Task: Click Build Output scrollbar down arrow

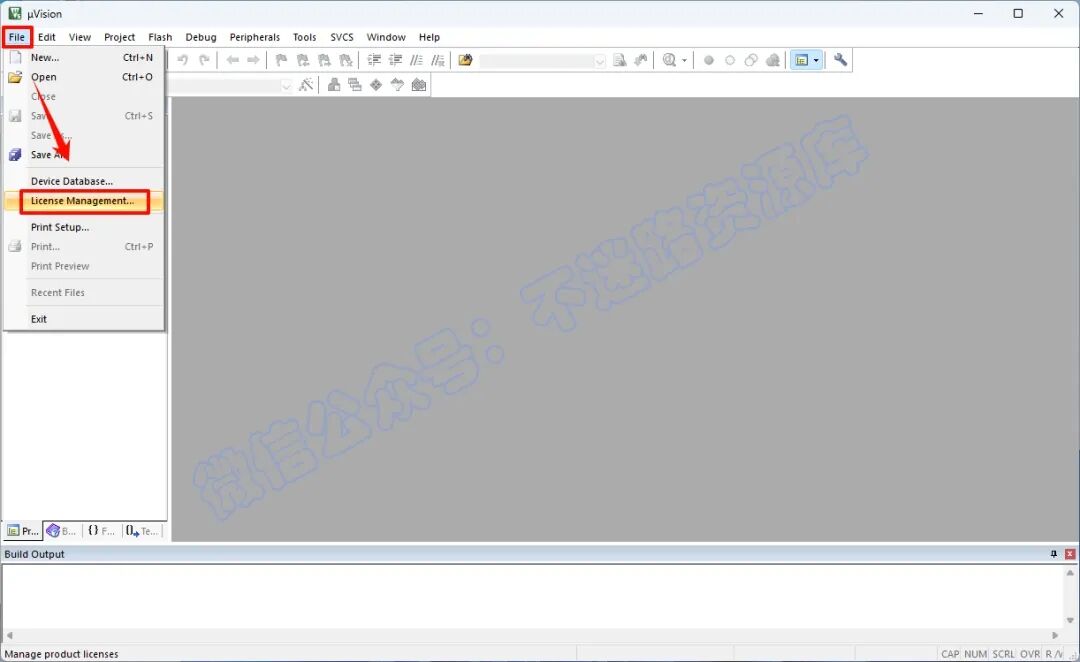Action: 1070,621
